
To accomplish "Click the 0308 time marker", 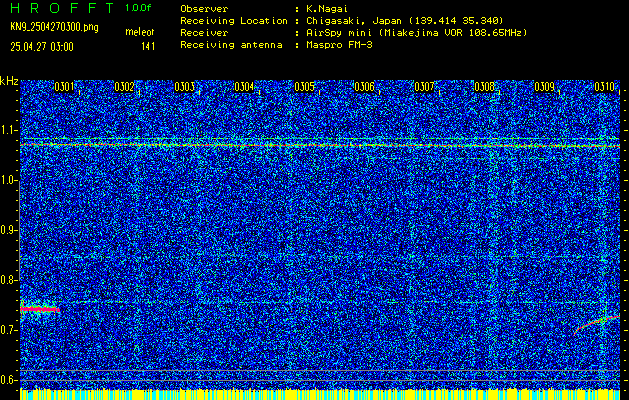I will (x=484, y=87).
